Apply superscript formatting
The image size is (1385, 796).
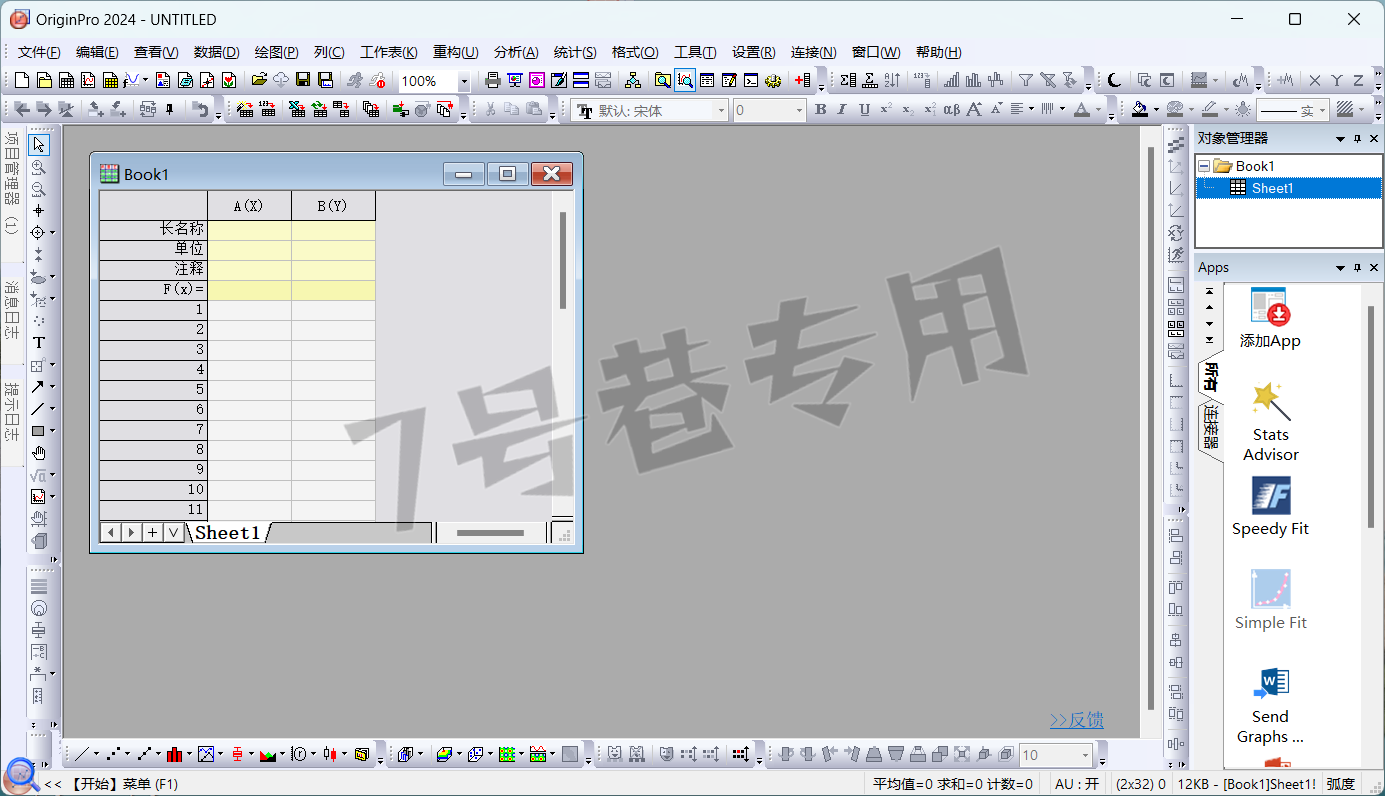pyautogui.click(x=886, y=110)
